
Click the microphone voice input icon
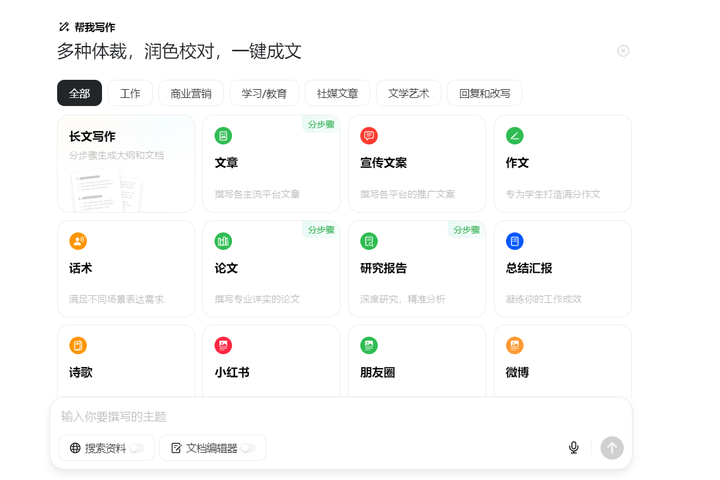coord(574,448)
